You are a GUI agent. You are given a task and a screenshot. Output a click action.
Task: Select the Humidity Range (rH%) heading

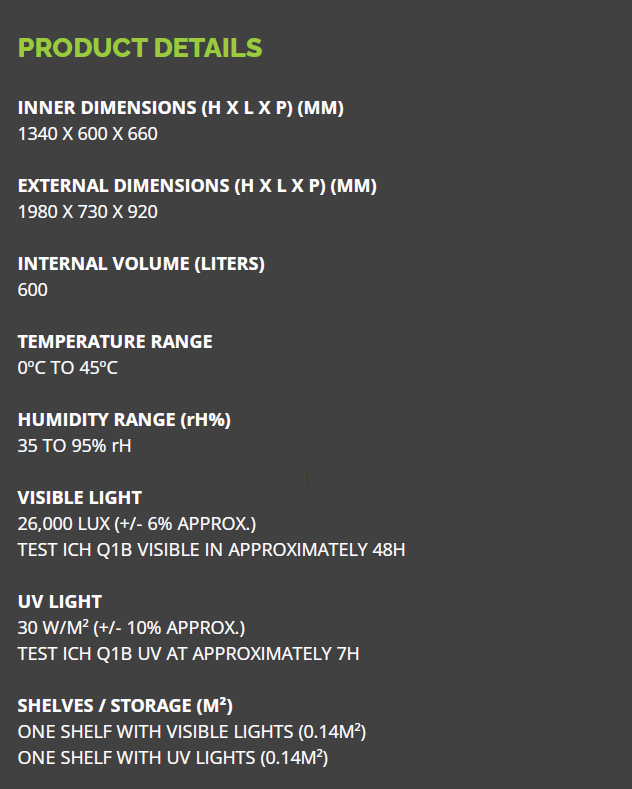click(124, 420)
